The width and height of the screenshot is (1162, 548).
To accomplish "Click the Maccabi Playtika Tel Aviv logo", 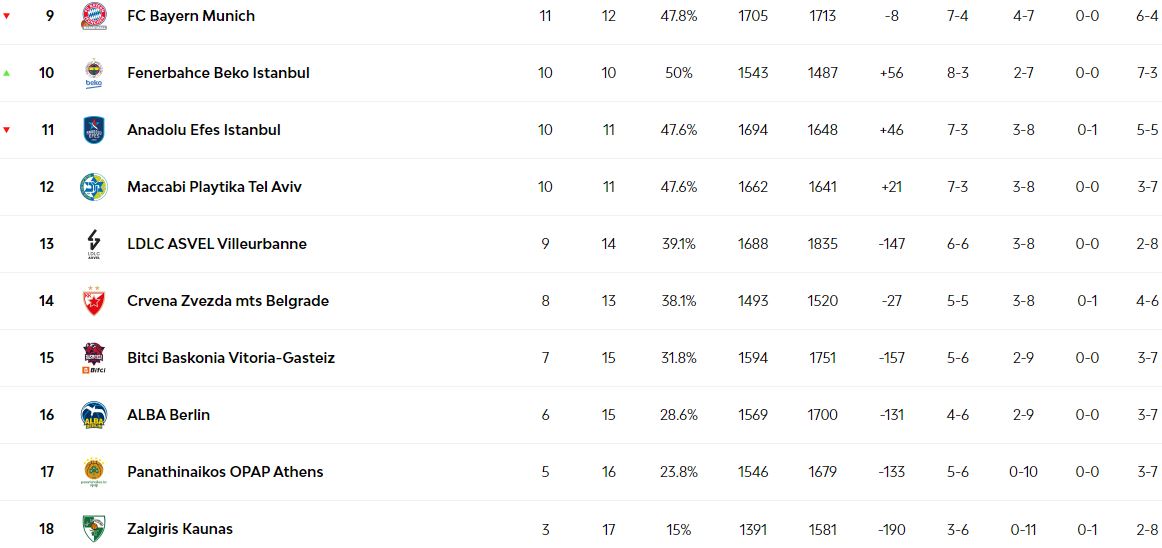I will [94, 187].
